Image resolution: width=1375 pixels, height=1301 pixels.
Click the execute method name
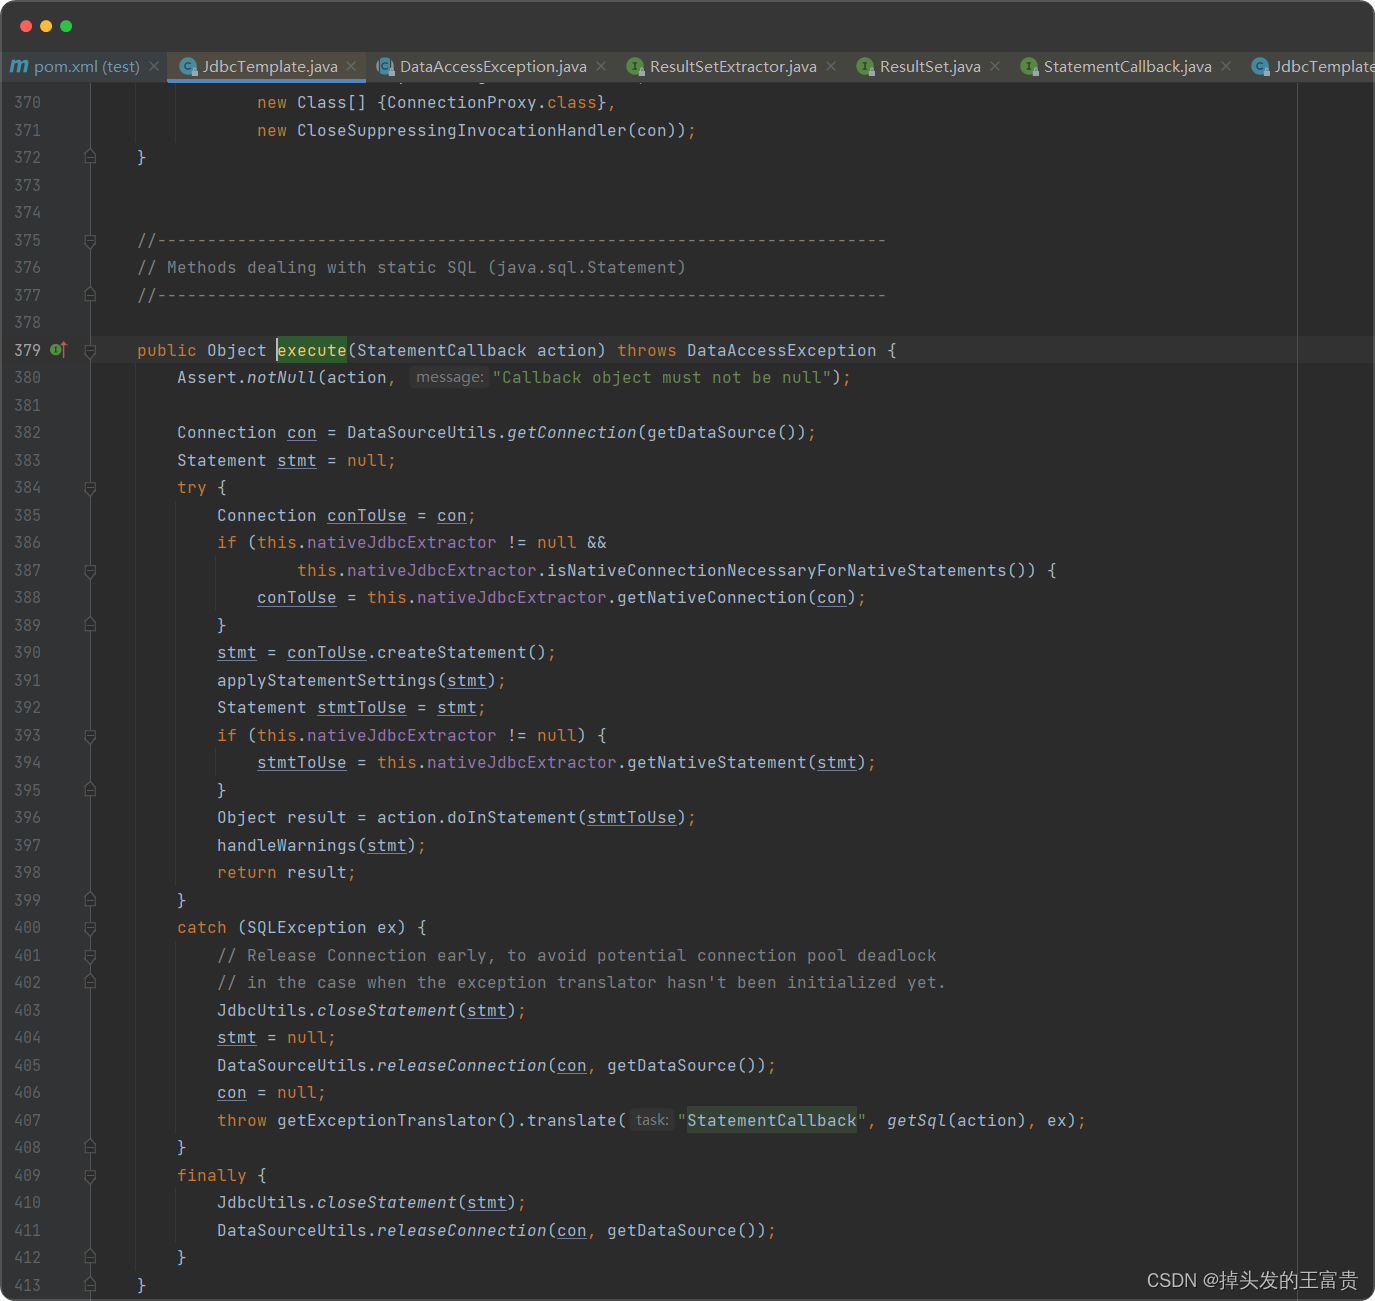click(312, 350)
